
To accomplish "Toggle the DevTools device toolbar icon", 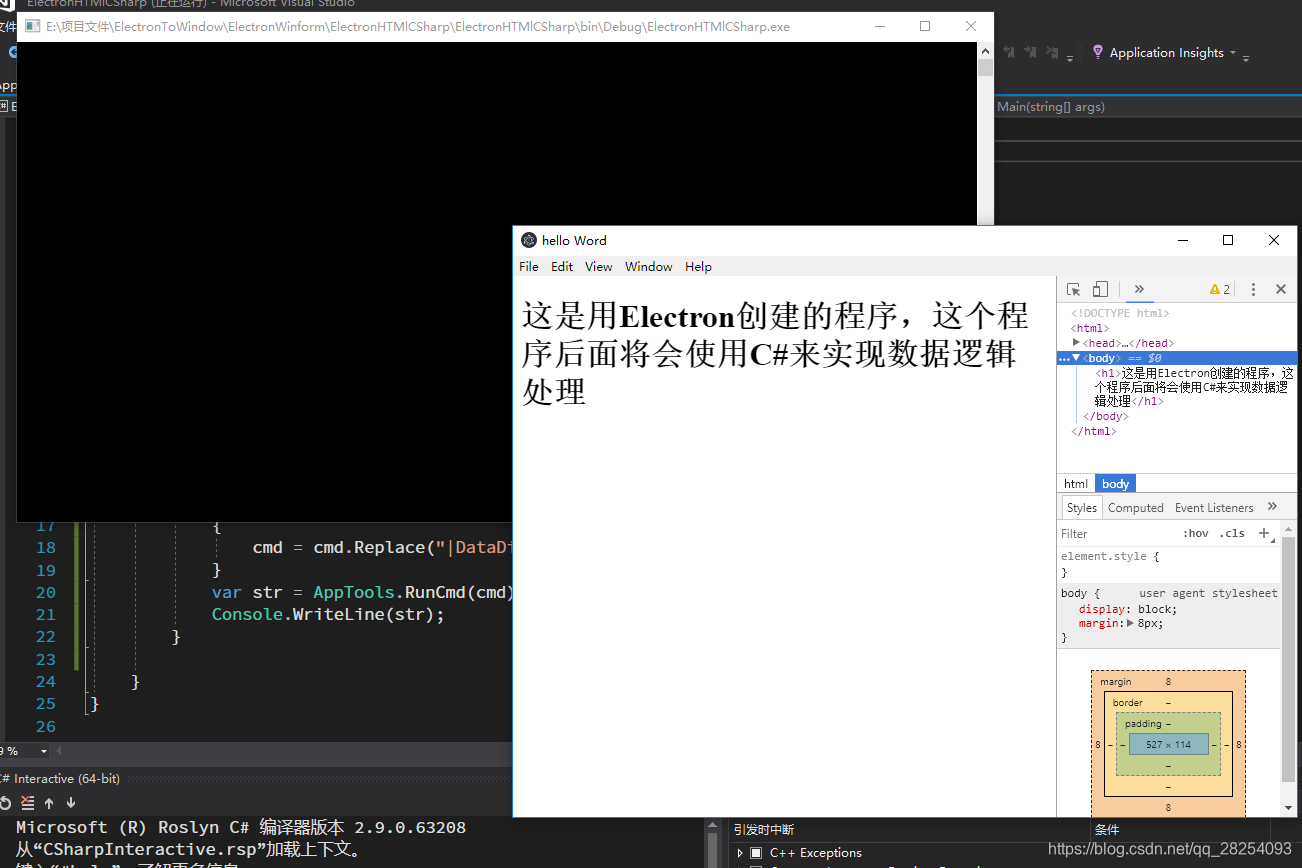I will coord(1100,290).
